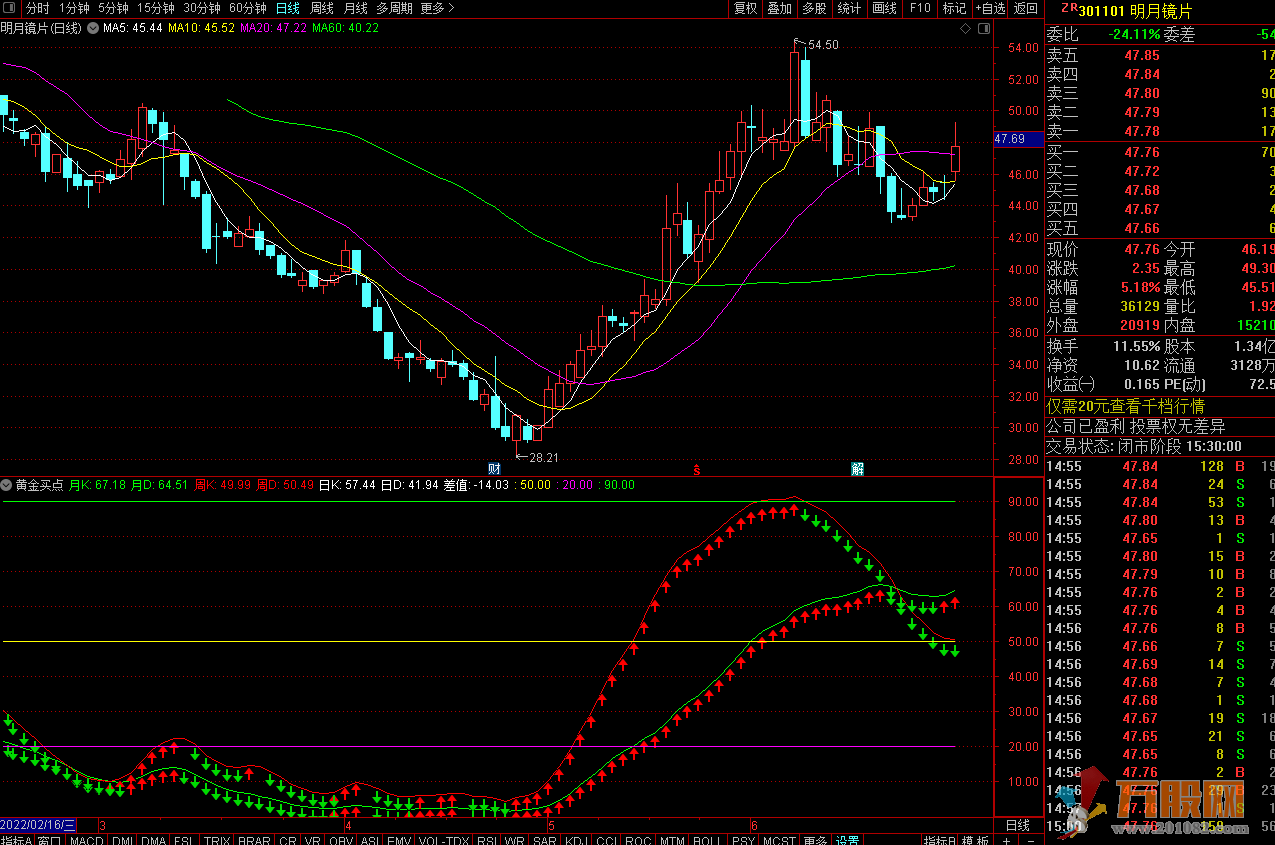Click the minus zoom button at bottom right
1275x845 pixels.
(1029, 841)
